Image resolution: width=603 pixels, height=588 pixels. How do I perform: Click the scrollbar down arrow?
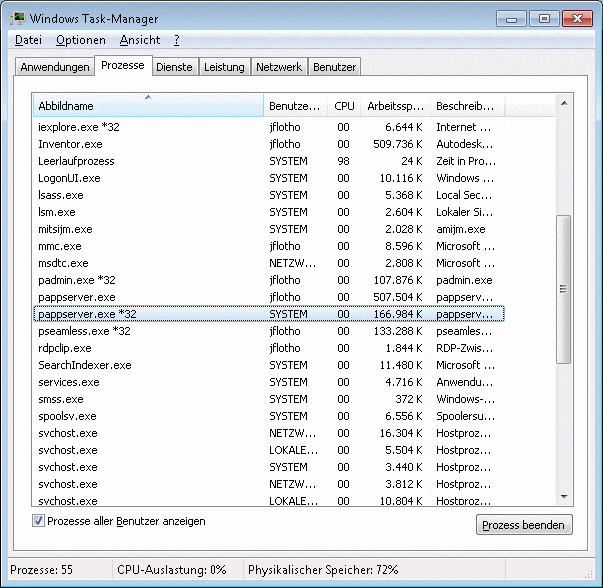564,496
